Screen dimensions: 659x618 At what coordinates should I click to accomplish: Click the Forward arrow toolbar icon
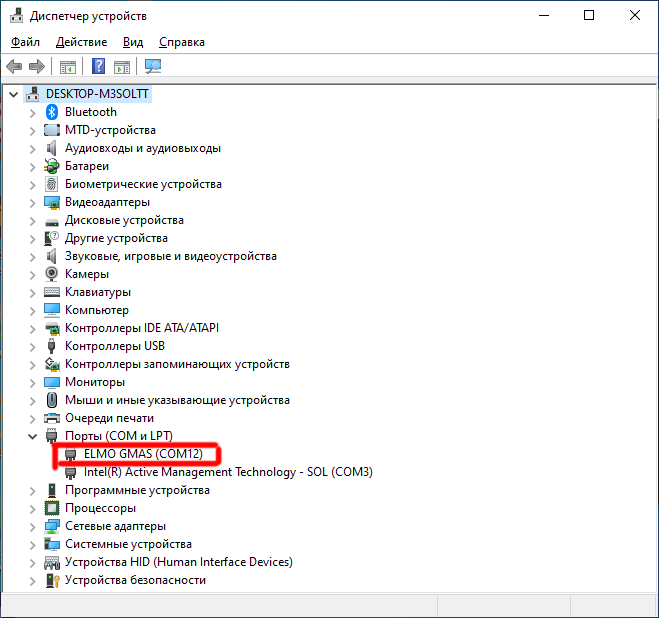(37, 66)
